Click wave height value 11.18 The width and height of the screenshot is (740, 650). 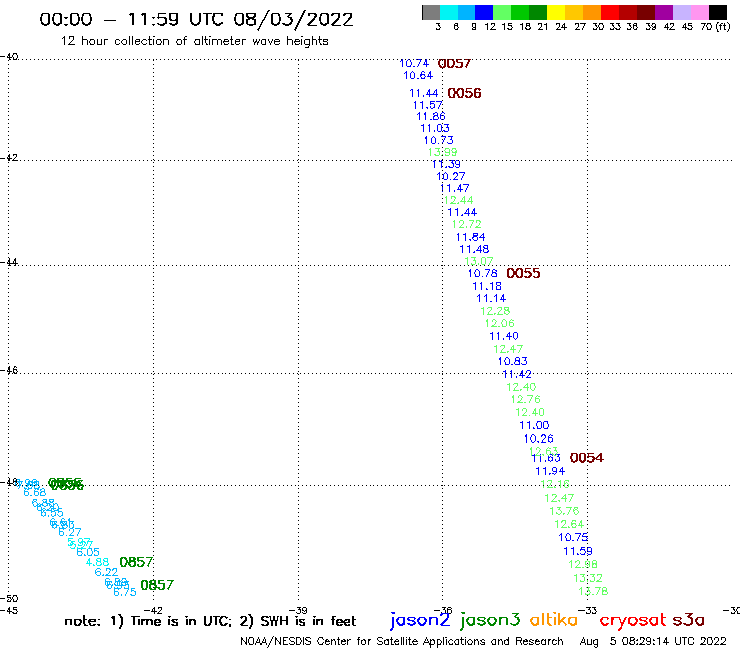point(487,287)
